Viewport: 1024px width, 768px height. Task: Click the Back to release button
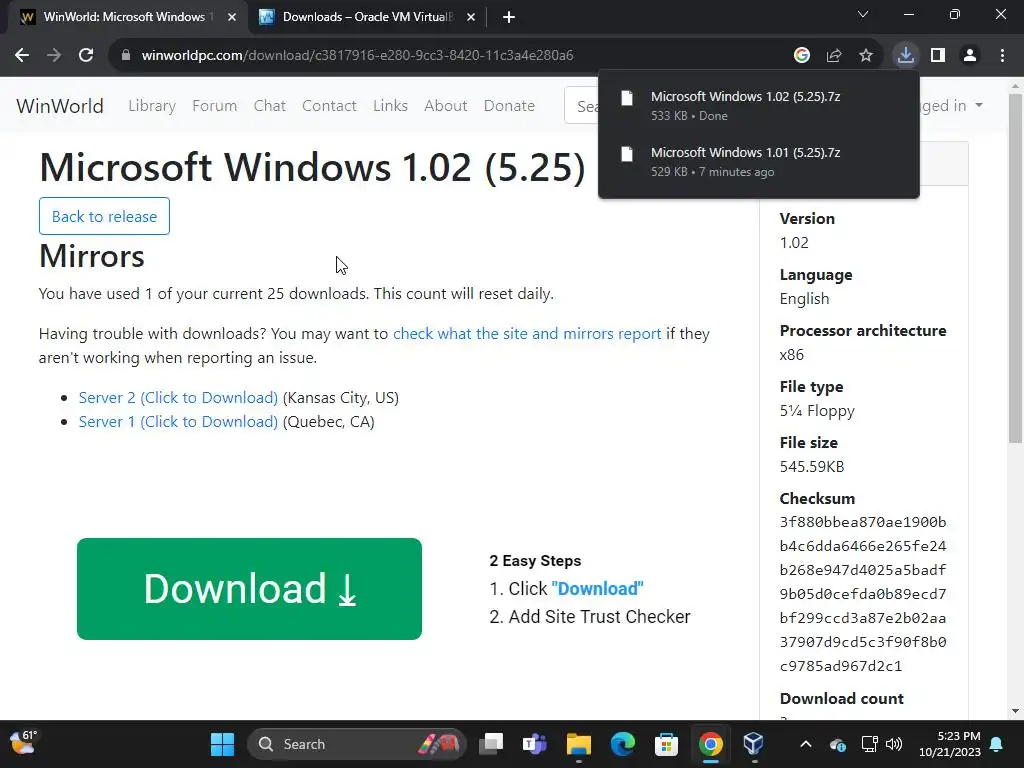tap(104, 216)
